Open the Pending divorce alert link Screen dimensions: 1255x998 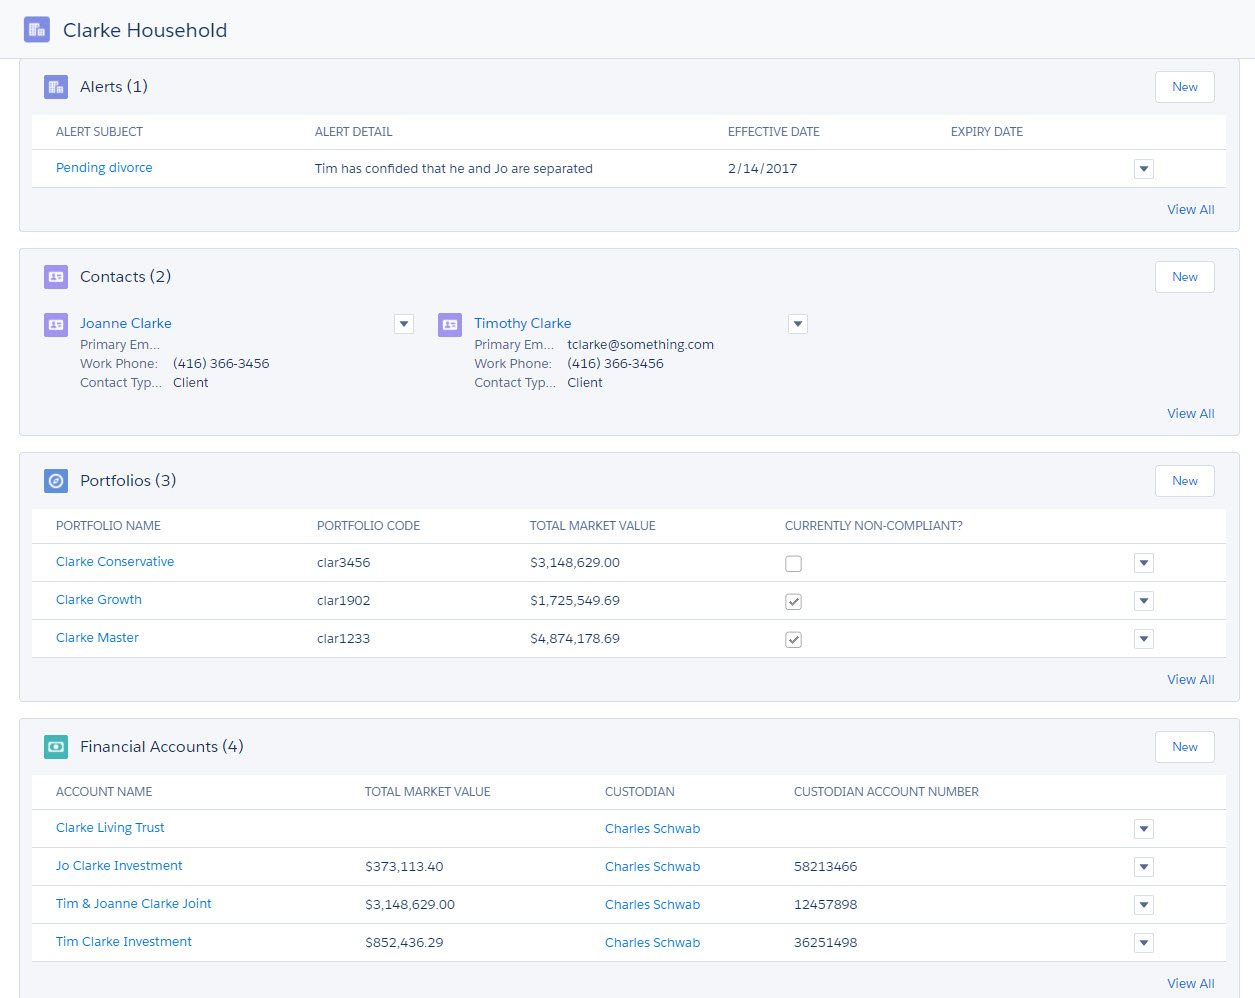coord(104,168)
